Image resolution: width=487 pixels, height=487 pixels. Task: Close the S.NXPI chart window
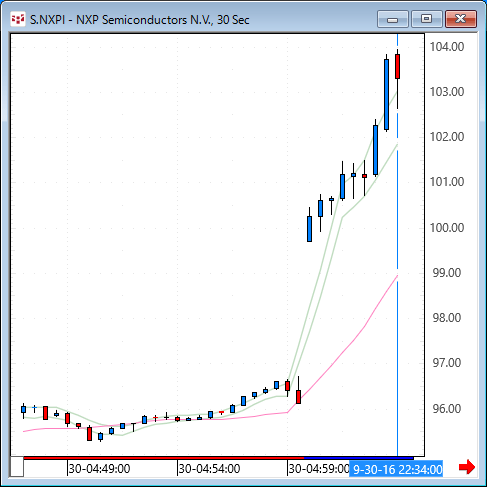pyautogui.click(x=461, y=19)
